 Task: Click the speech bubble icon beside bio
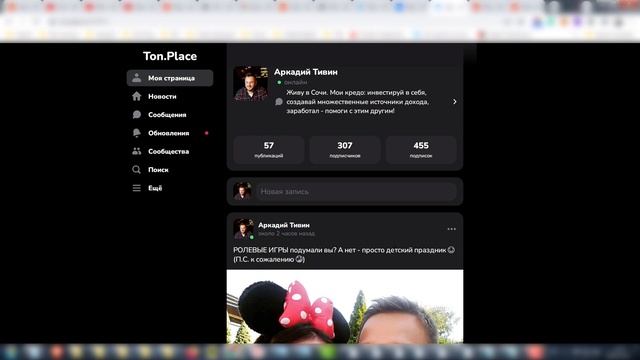click(x=279, y=102)
